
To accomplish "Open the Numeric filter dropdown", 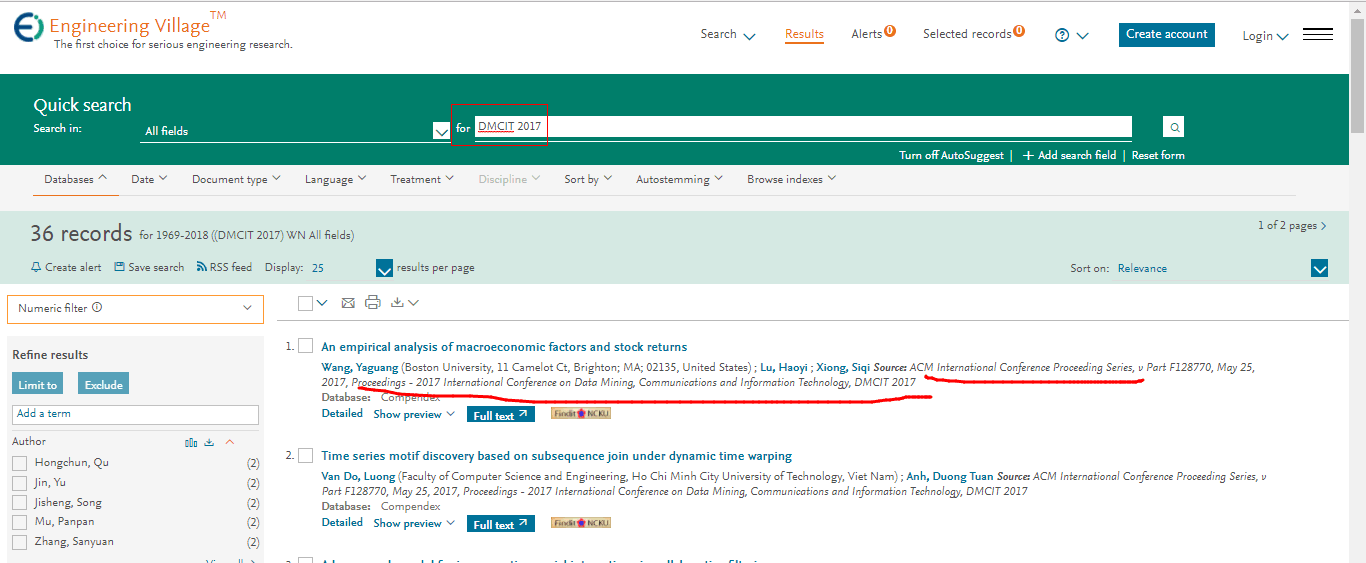I will point(135,309).
